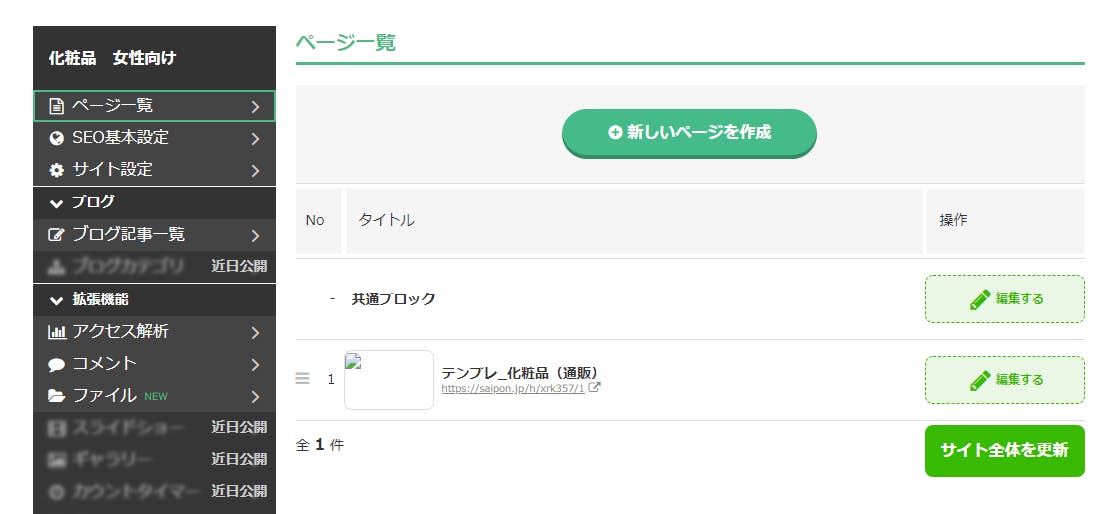
Task: Select the コメント menu item
Action: [x=104, y=364]
